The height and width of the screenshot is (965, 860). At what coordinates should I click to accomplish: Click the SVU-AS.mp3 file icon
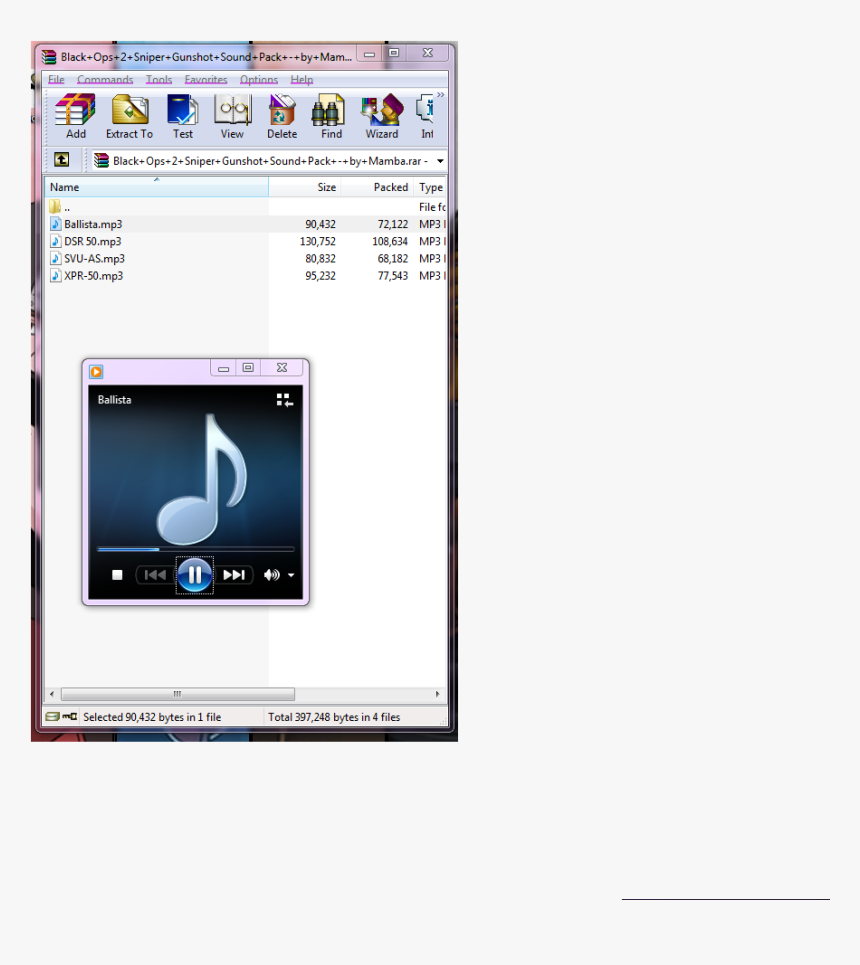coord(55,258)
